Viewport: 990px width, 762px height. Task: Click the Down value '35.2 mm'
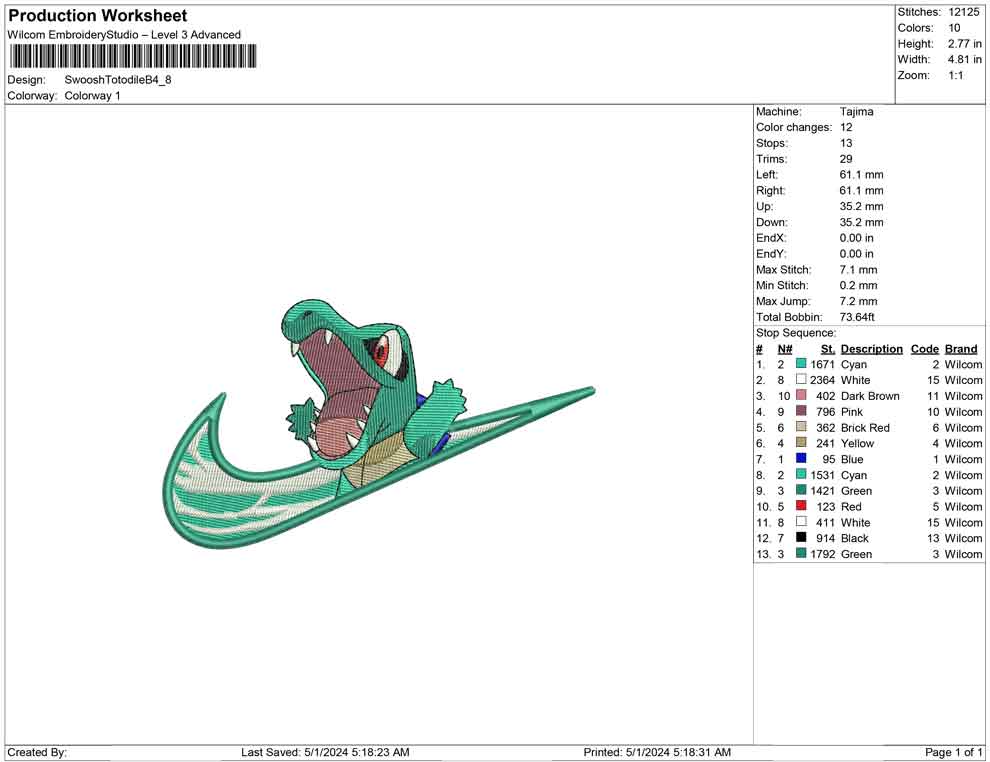pyautogui.click(x=861, y=222)
